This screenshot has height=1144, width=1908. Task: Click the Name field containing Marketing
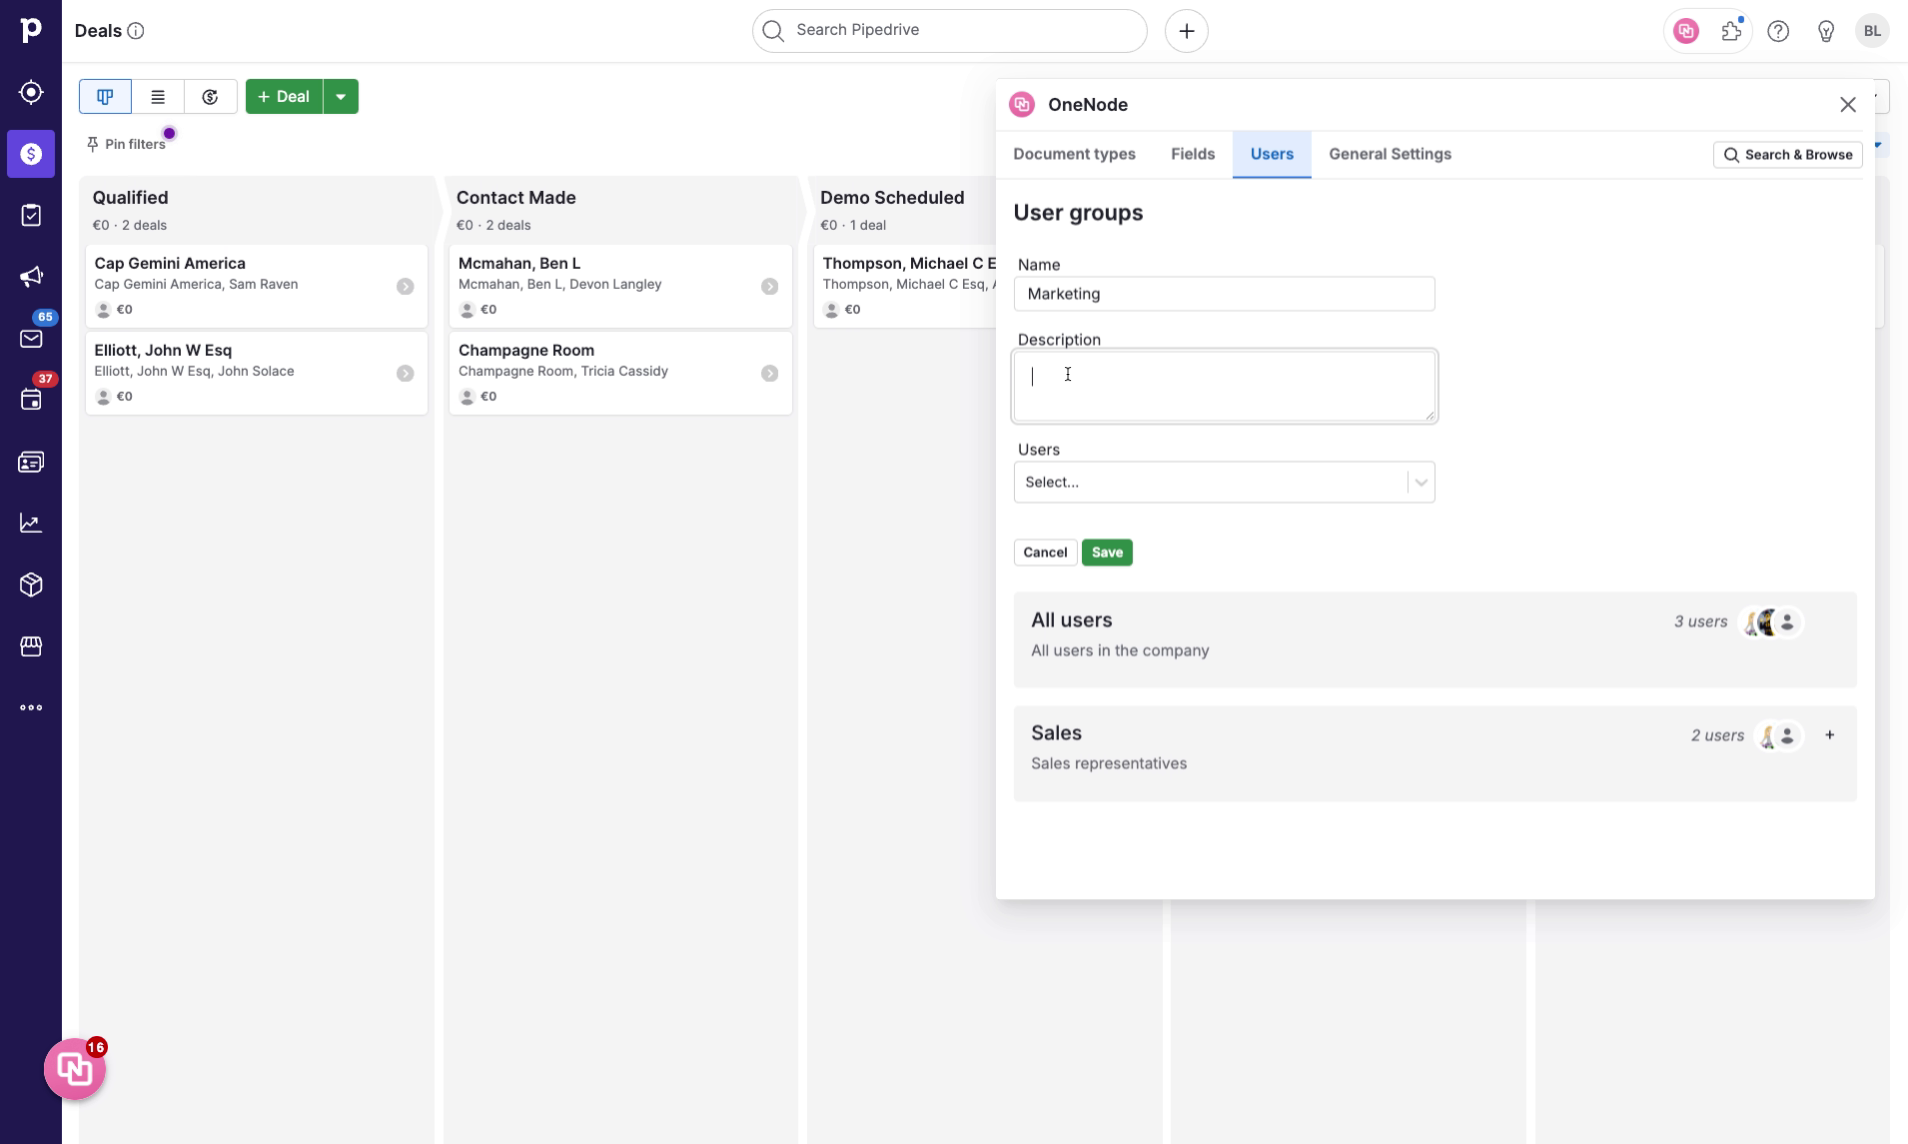[x=1224, y=294]
